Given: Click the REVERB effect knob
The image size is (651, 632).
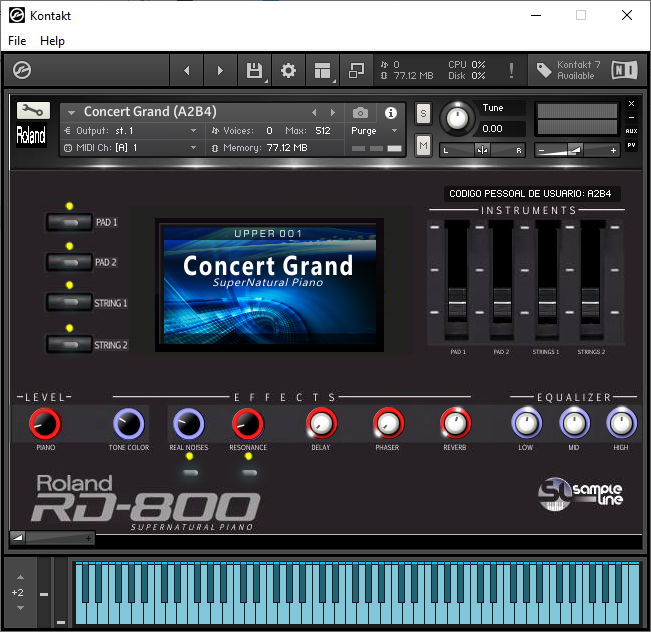Looking at the screenshot, I should click(456, 423).
